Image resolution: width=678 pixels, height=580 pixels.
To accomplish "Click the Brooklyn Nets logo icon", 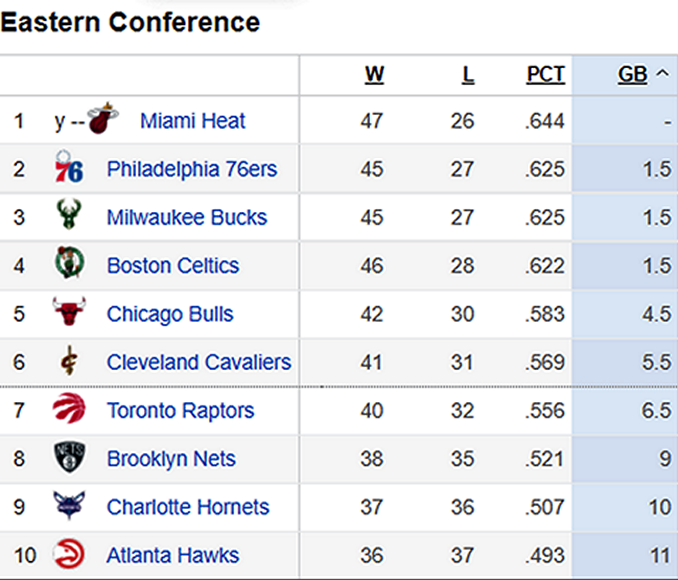I will point(68,458).
